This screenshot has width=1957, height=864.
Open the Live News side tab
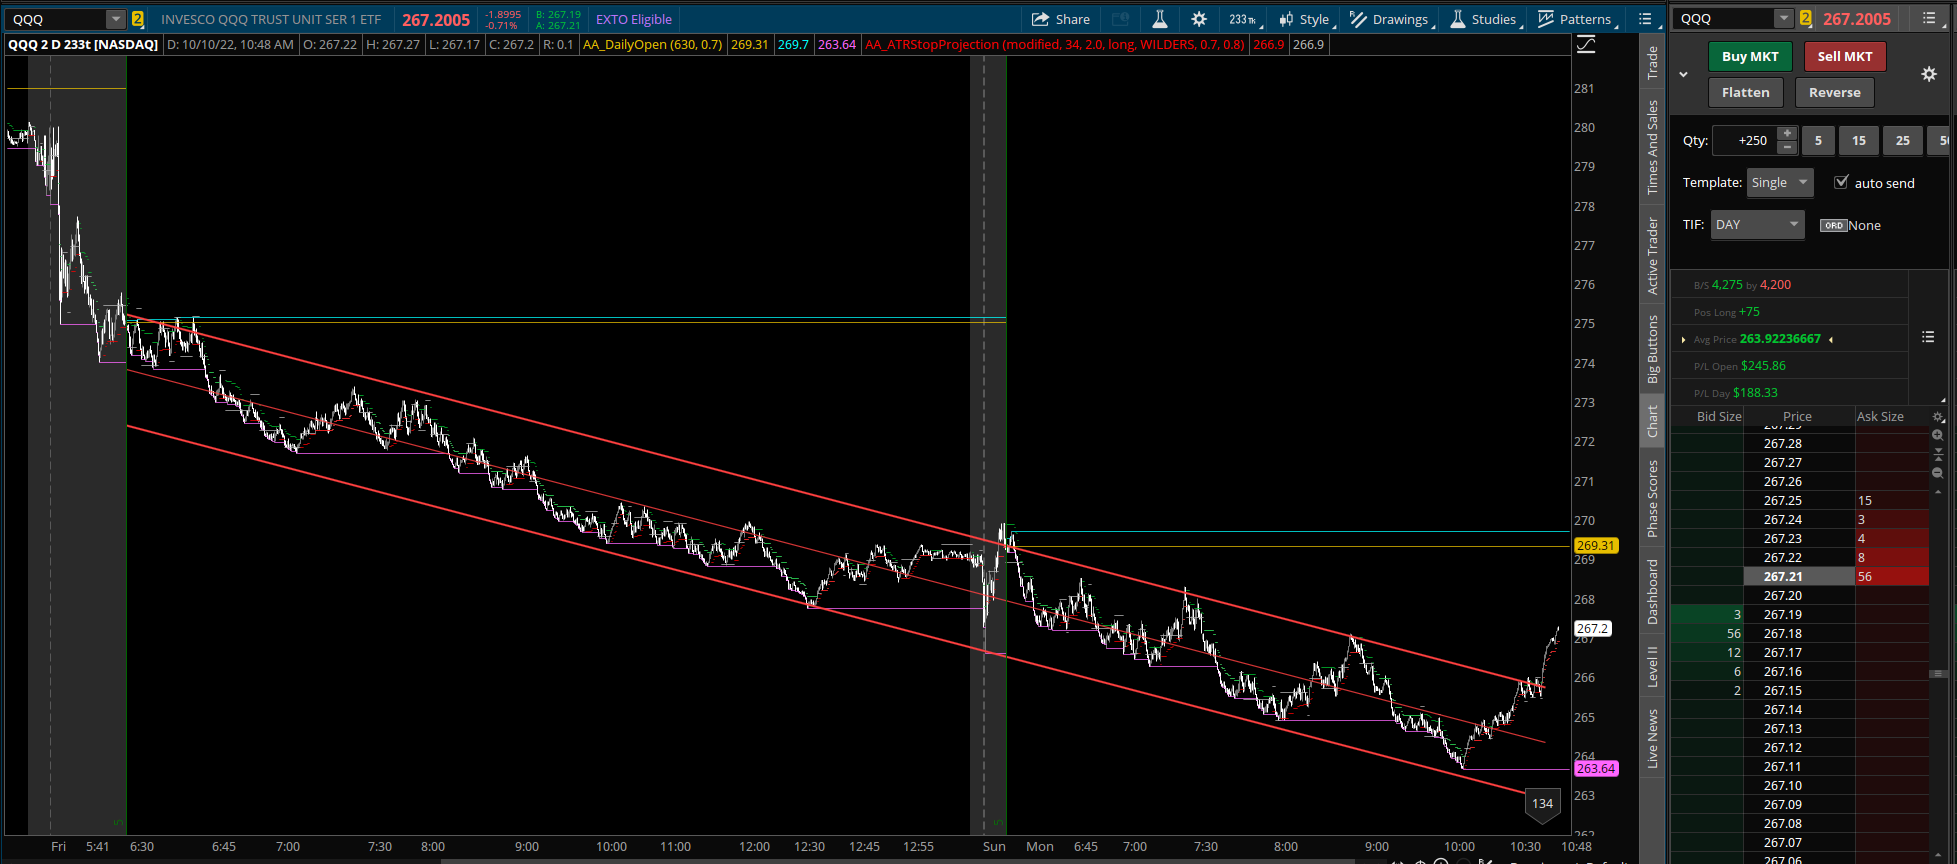coord(1652,739)
